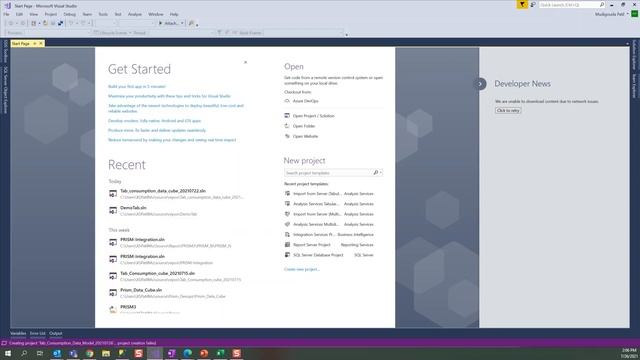Open the Help menu
The height and width of the screenshot is (360, 640).
[x=174, y=14]
